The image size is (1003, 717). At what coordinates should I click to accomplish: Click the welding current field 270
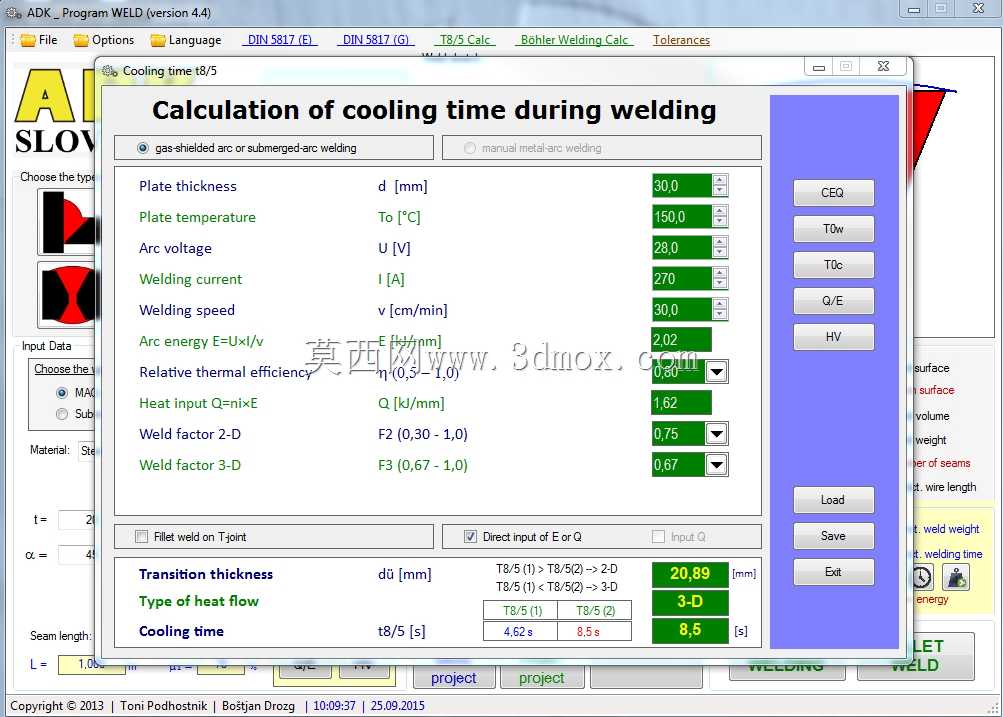[x=681, y=279]
